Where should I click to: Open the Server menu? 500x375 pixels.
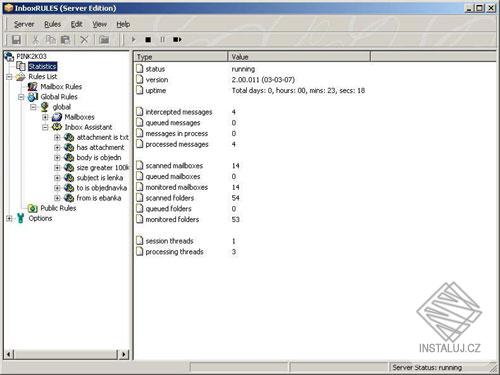click(x=24, y=24)
